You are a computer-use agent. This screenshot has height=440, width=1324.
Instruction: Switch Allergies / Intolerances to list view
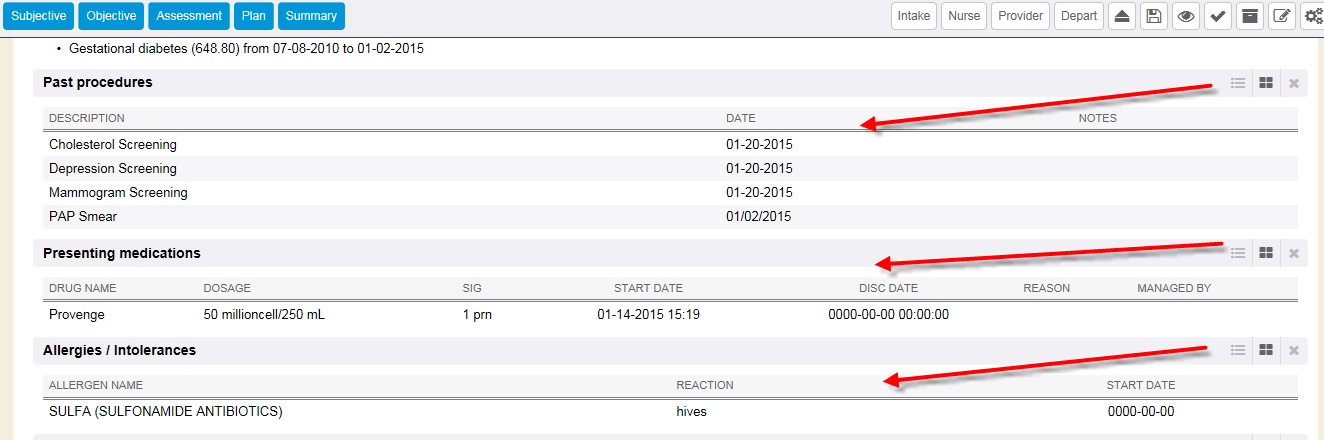(x=1238, y=350)
